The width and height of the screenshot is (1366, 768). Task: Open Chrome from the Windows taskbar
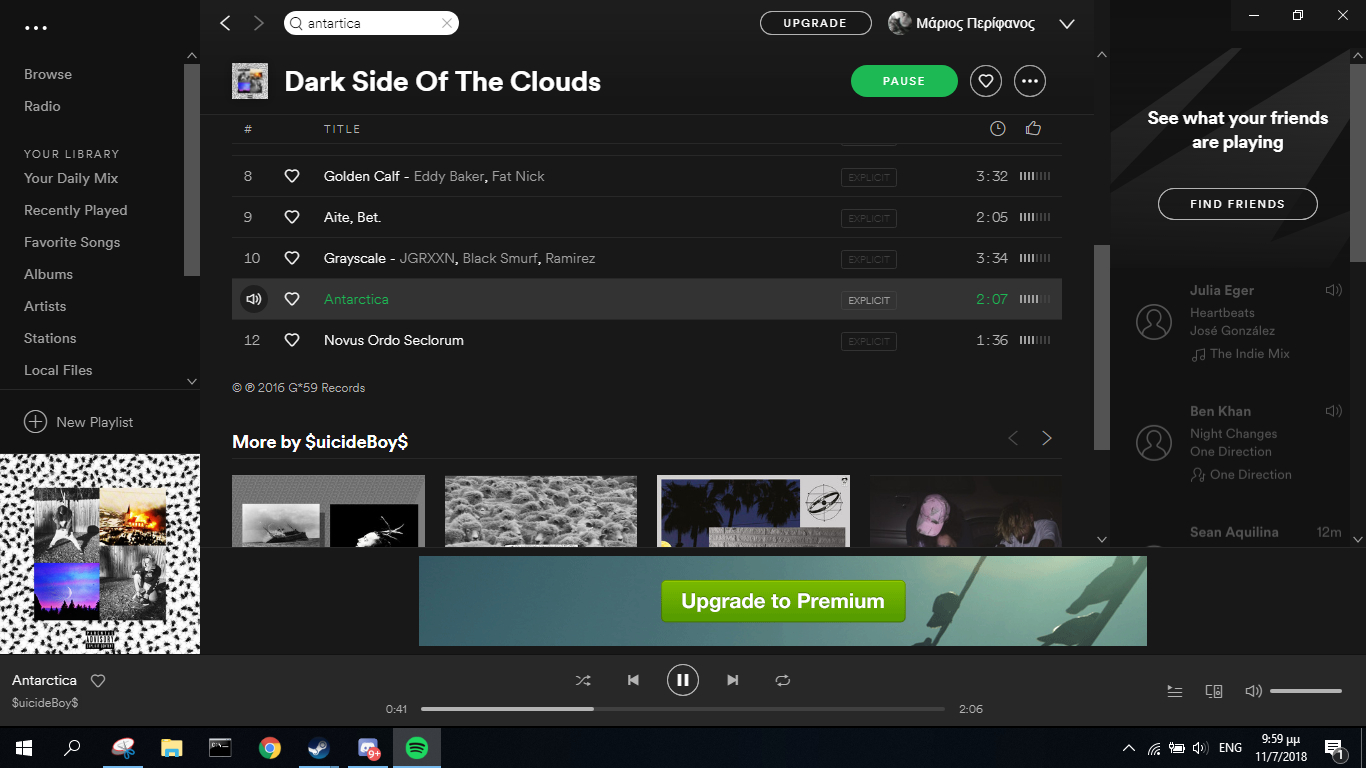click(x=269, y=748)
